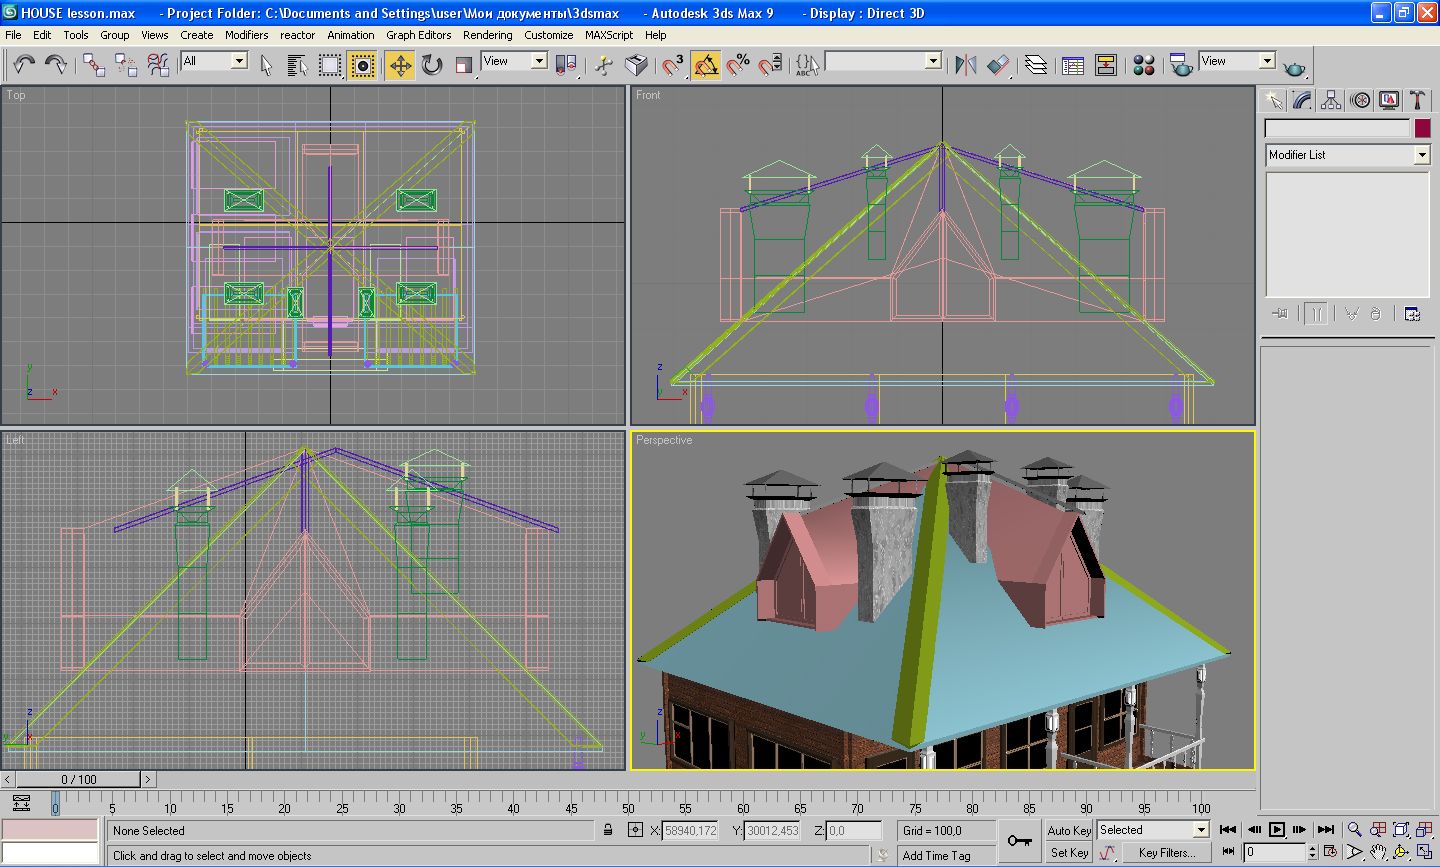Open the Modifiers menu
The height and width of the screenshot is (867, 1440).
click(x=246, y=35)
